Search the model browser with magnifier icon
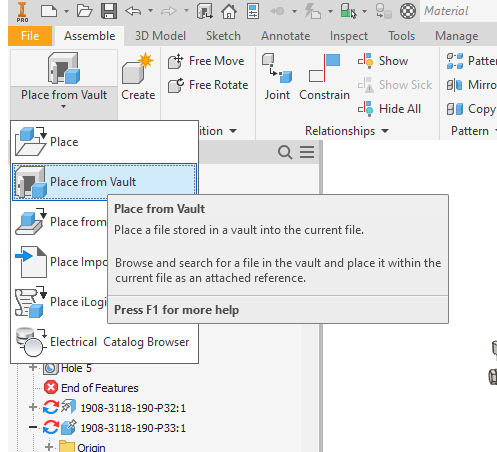 click(285, 152)
